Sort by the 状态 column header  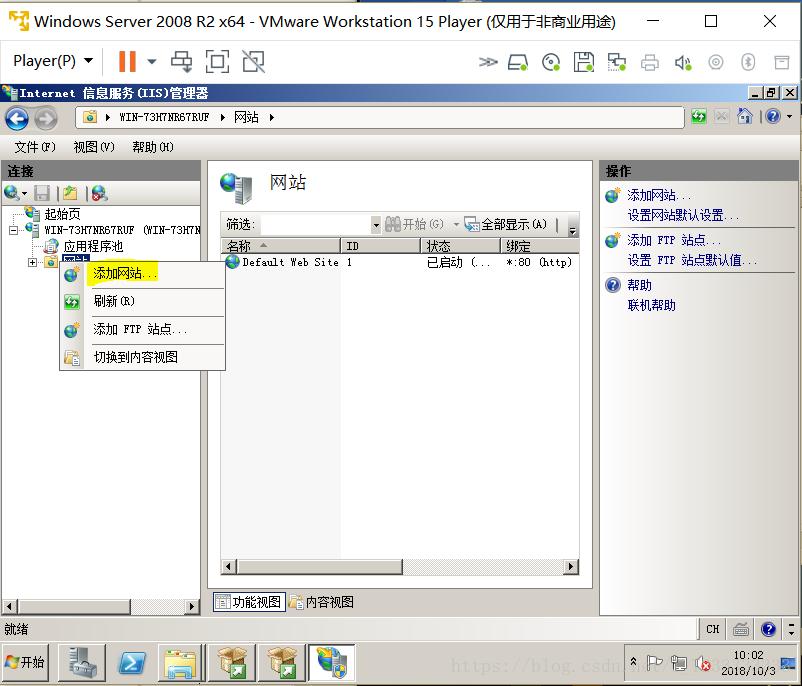tap(460, 246)
